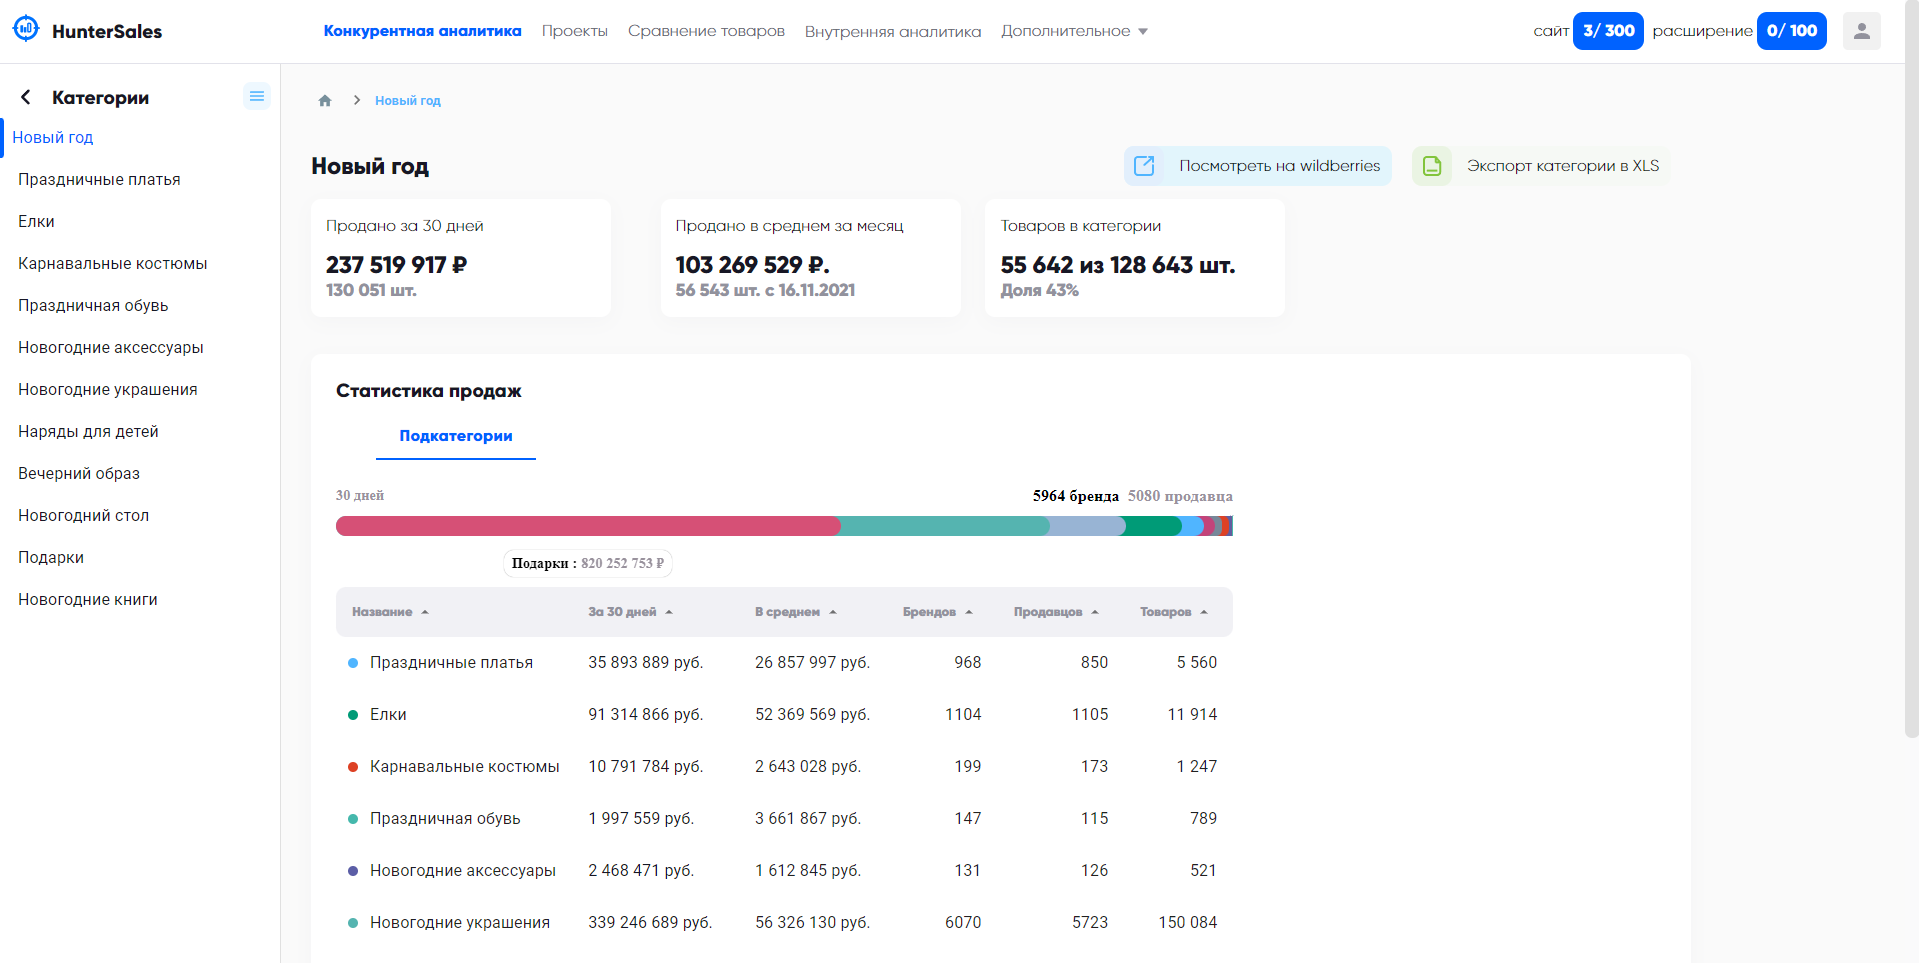Click the purple dot beside Новогодние аксессуары
Screen dimensions: 1919x963
[353, 871]
